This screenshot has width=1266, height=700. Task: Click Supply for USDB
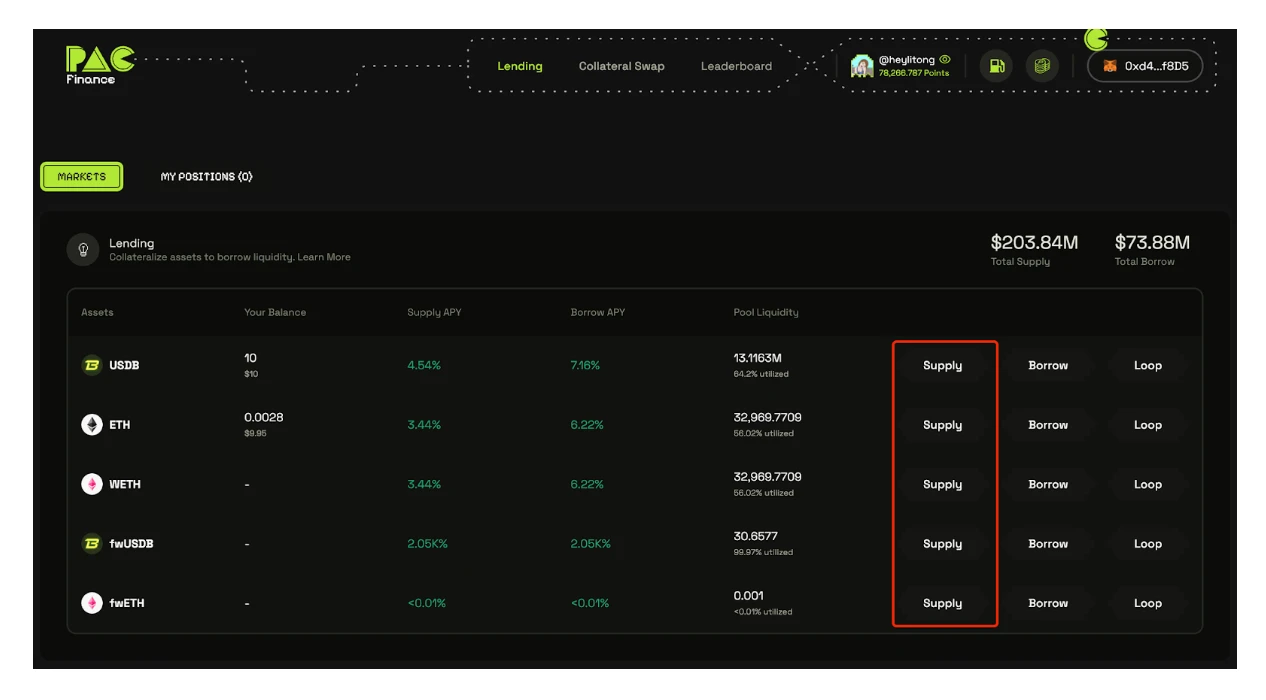click(942, 366)
